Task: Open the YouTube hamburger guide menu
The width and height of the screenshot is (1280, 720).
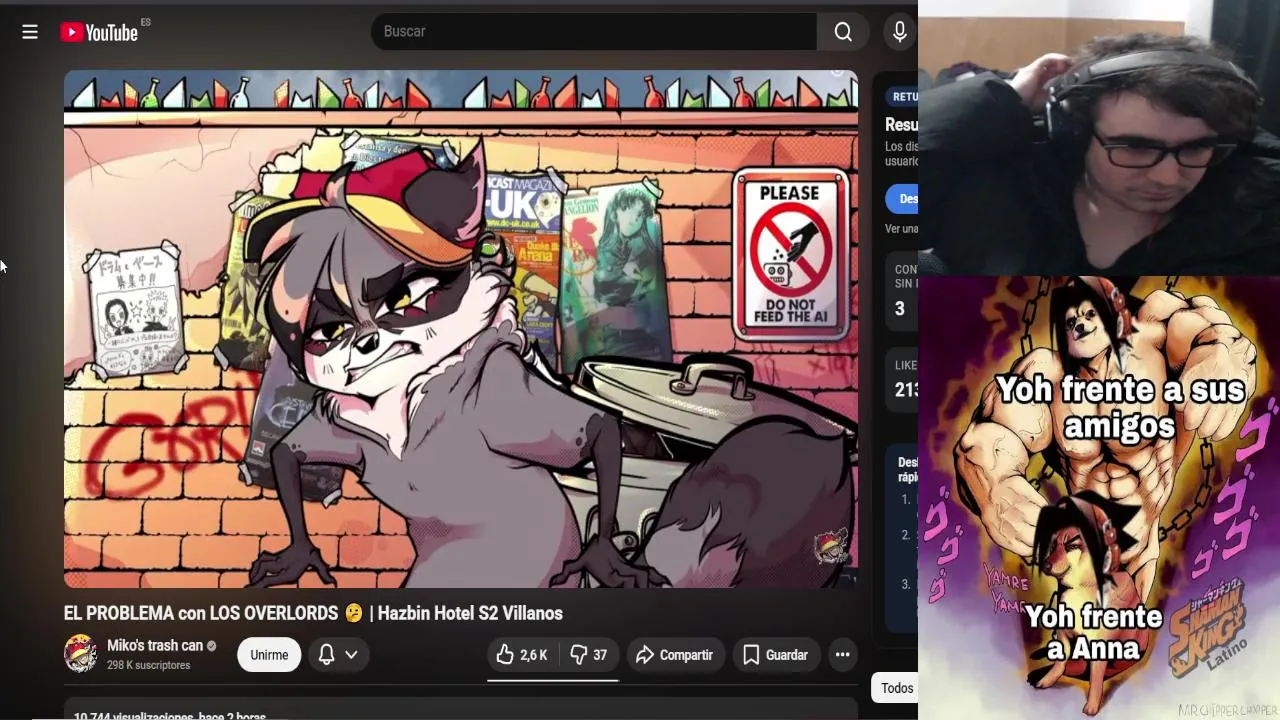Action: point(30,32)
